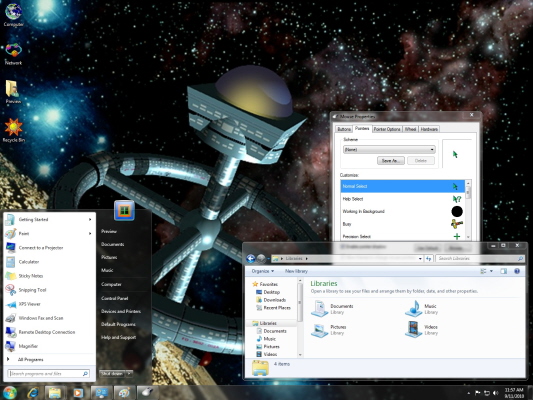Open the Organize dropdown menu

(263, 271)
